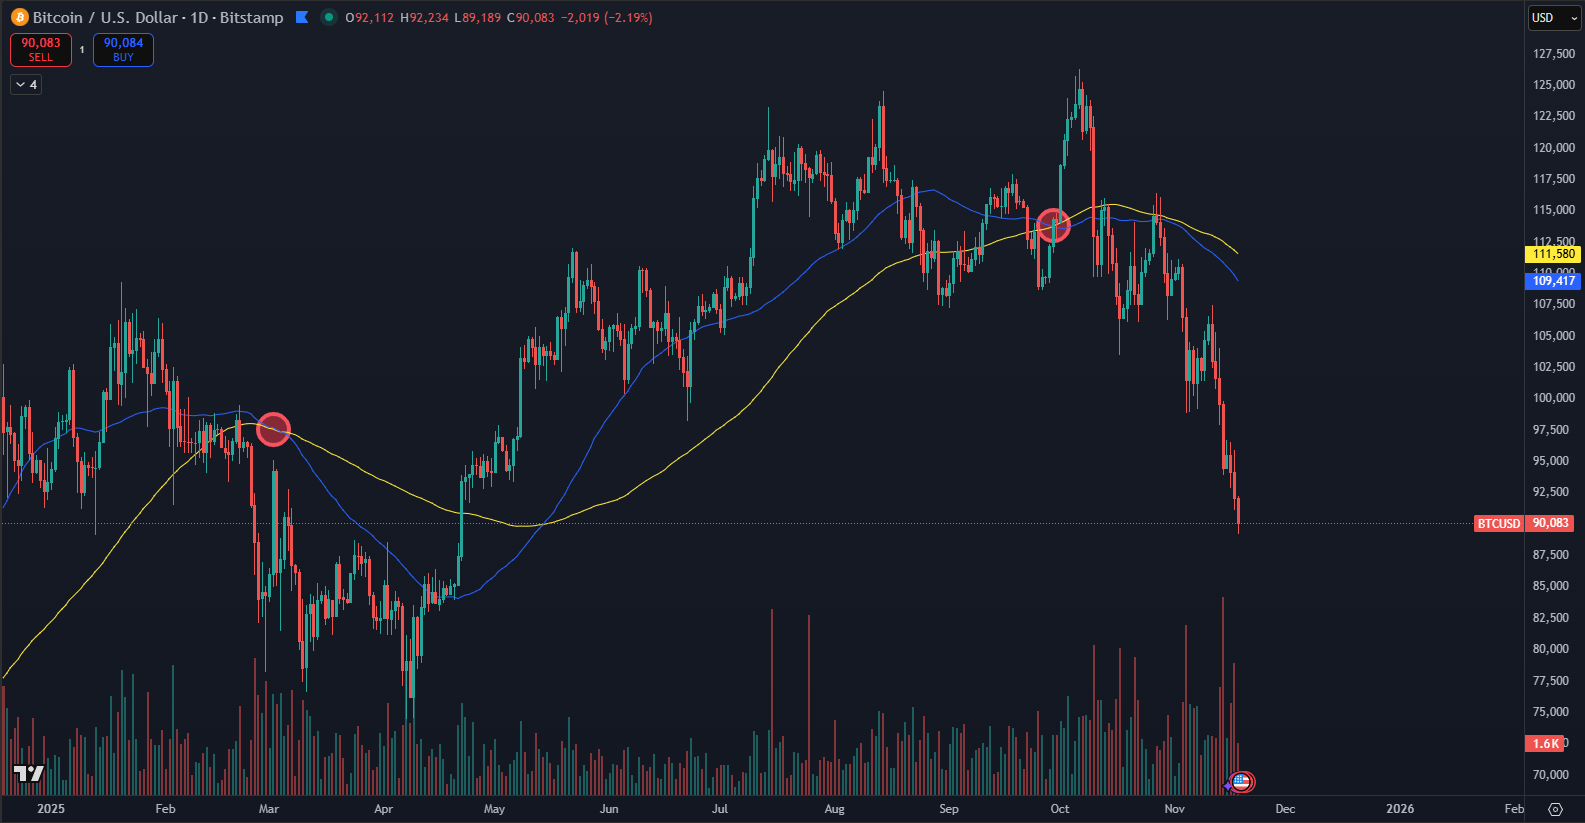Image resolution: width=1585 pixels, height=823 pixels.
Task: Click the TradingView logo on the chart
Action: 28,773
